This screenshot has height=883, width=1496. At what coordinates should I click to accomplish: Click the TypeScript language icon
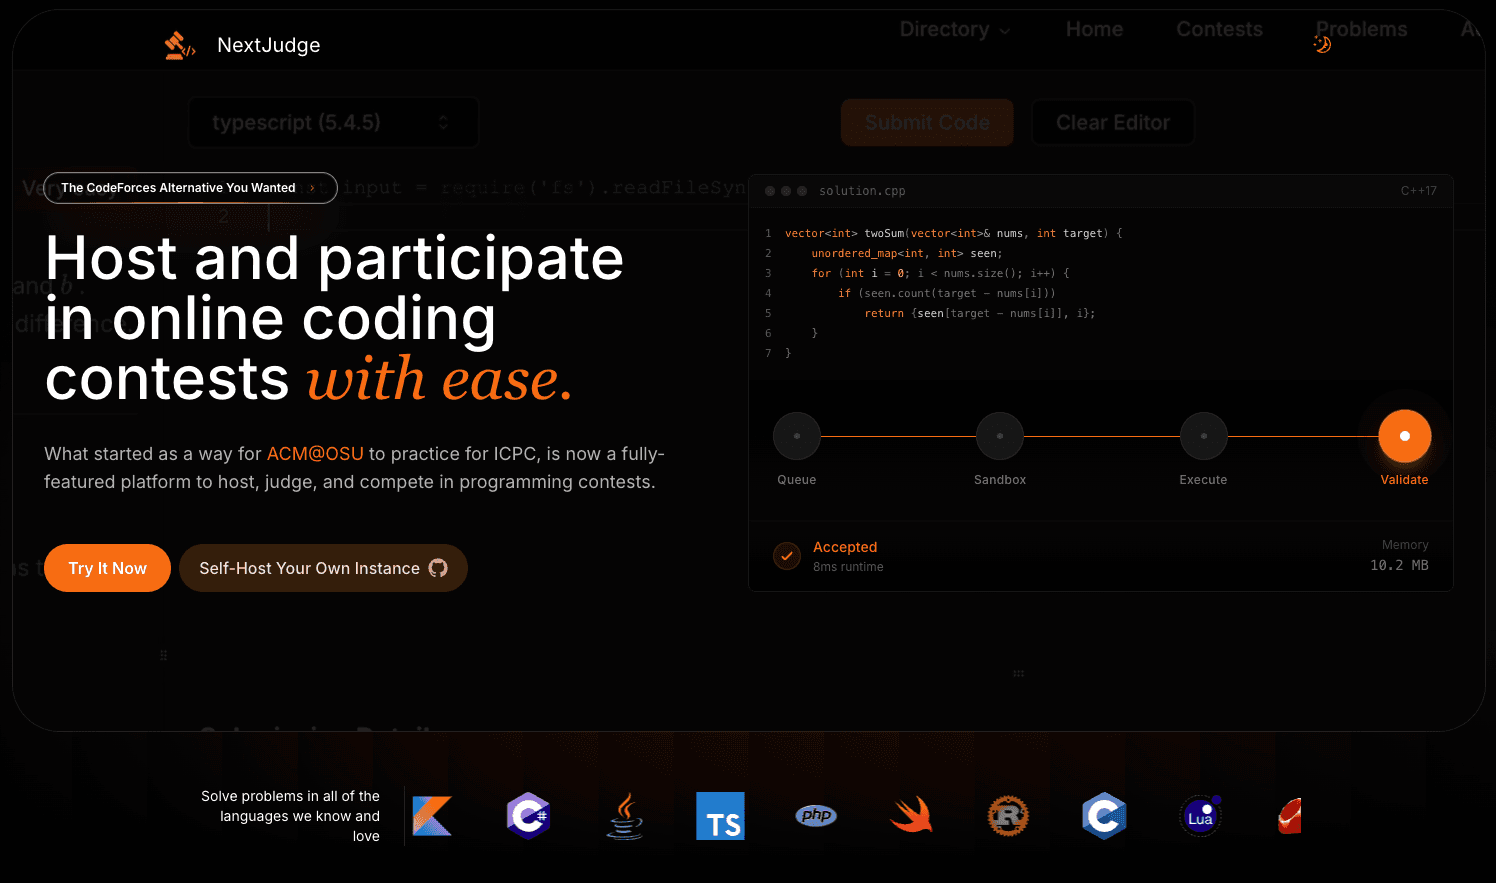pos(720,816)
